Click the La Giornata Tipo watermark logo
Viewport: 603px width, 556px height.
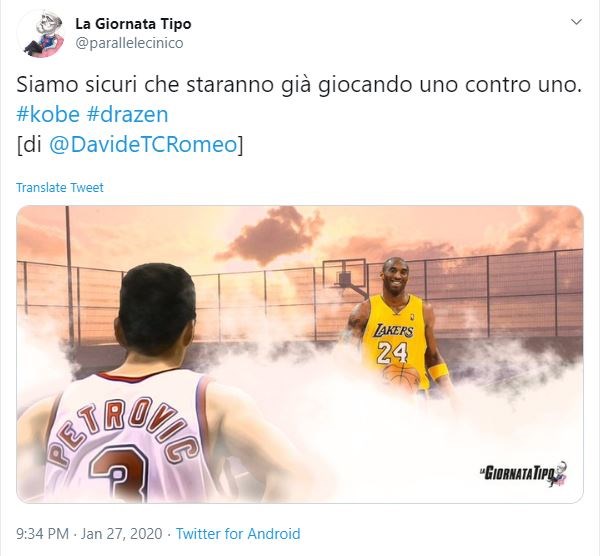[523, 473]
